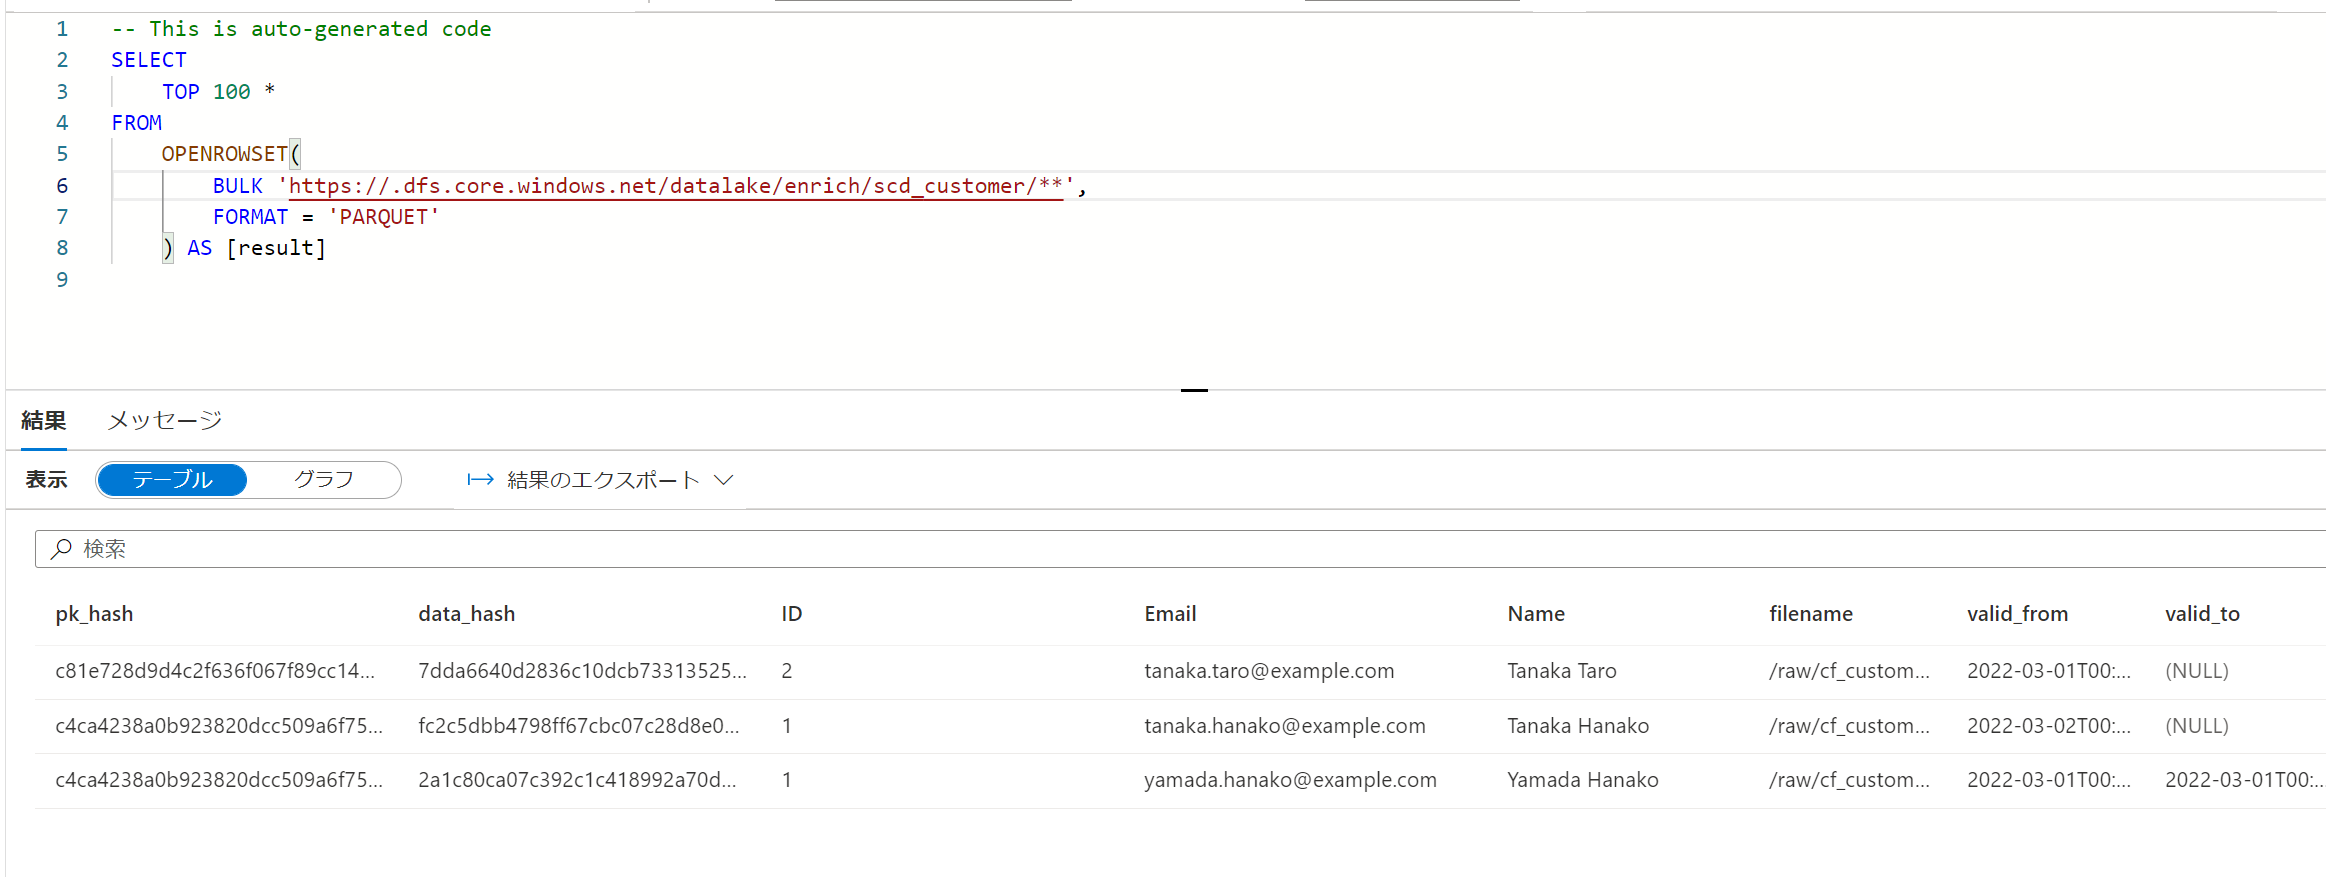
Task: Select the valid_to column header
Action: (x=2202, y=614)
